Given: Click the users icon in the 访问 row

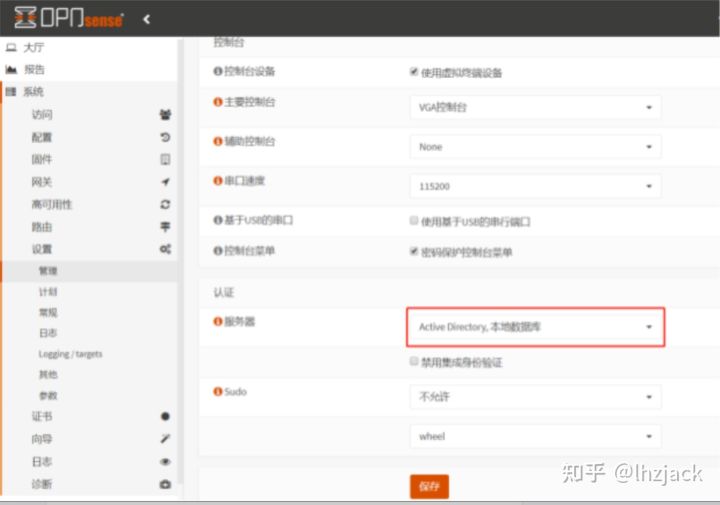Looking at the screenshot, I should click(x=165, y=114).
